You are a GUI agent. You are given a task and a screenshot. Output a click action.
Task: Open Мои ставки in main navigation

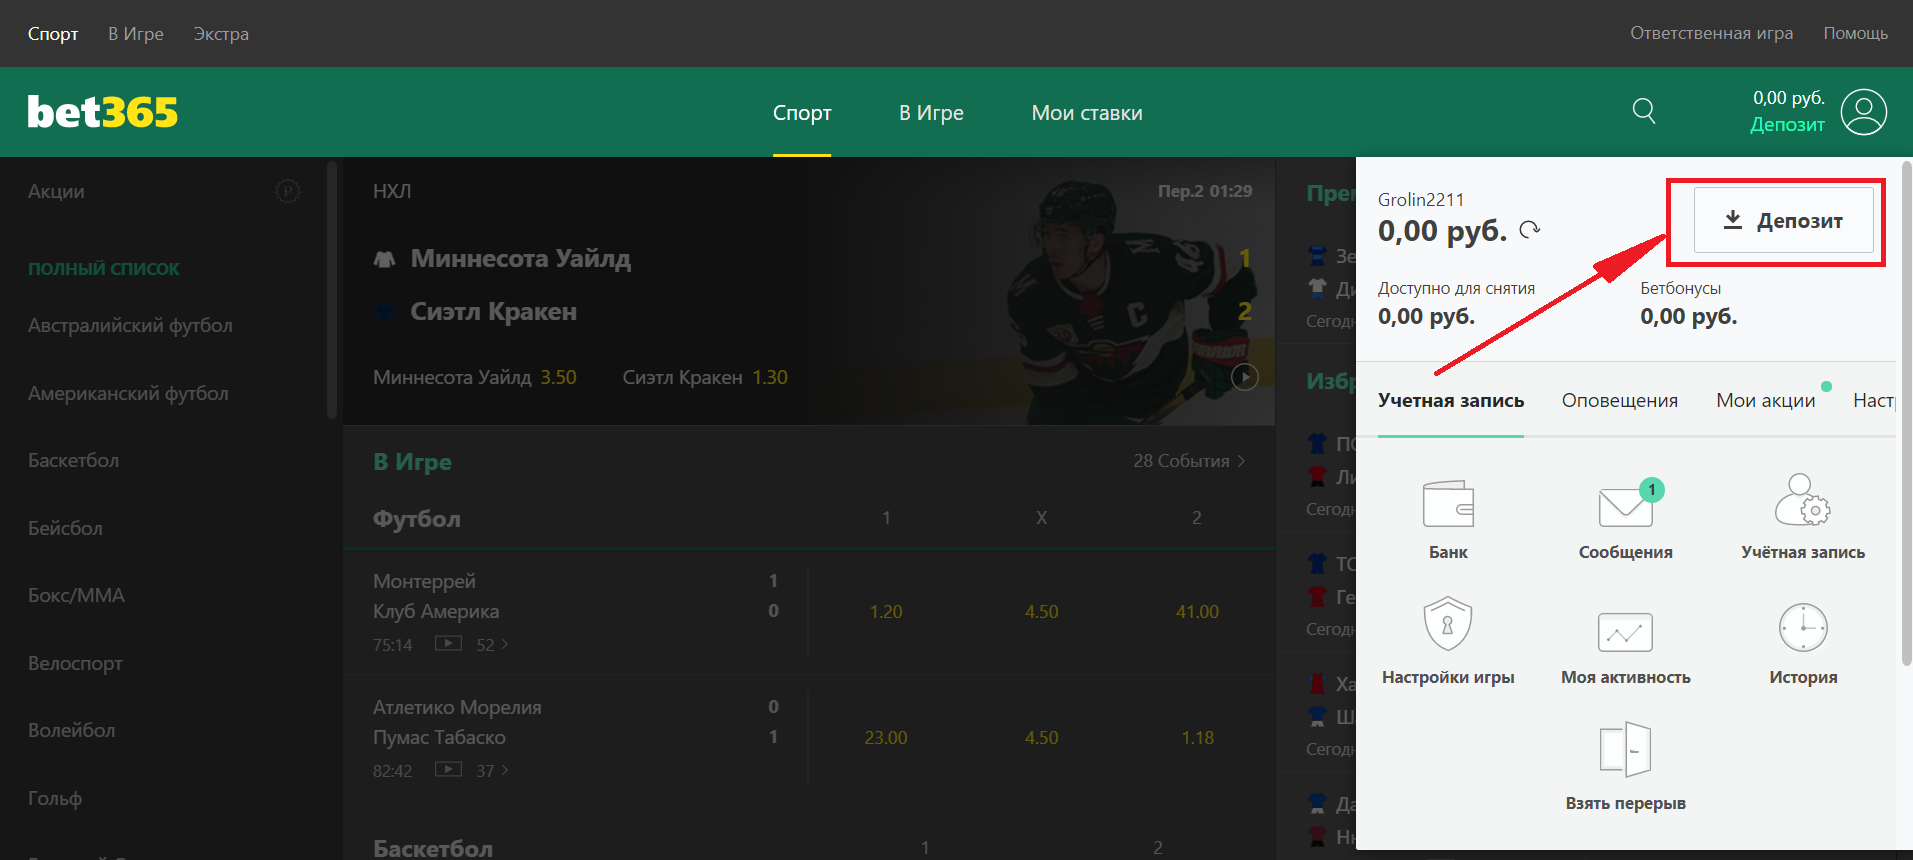(1087, 113)
